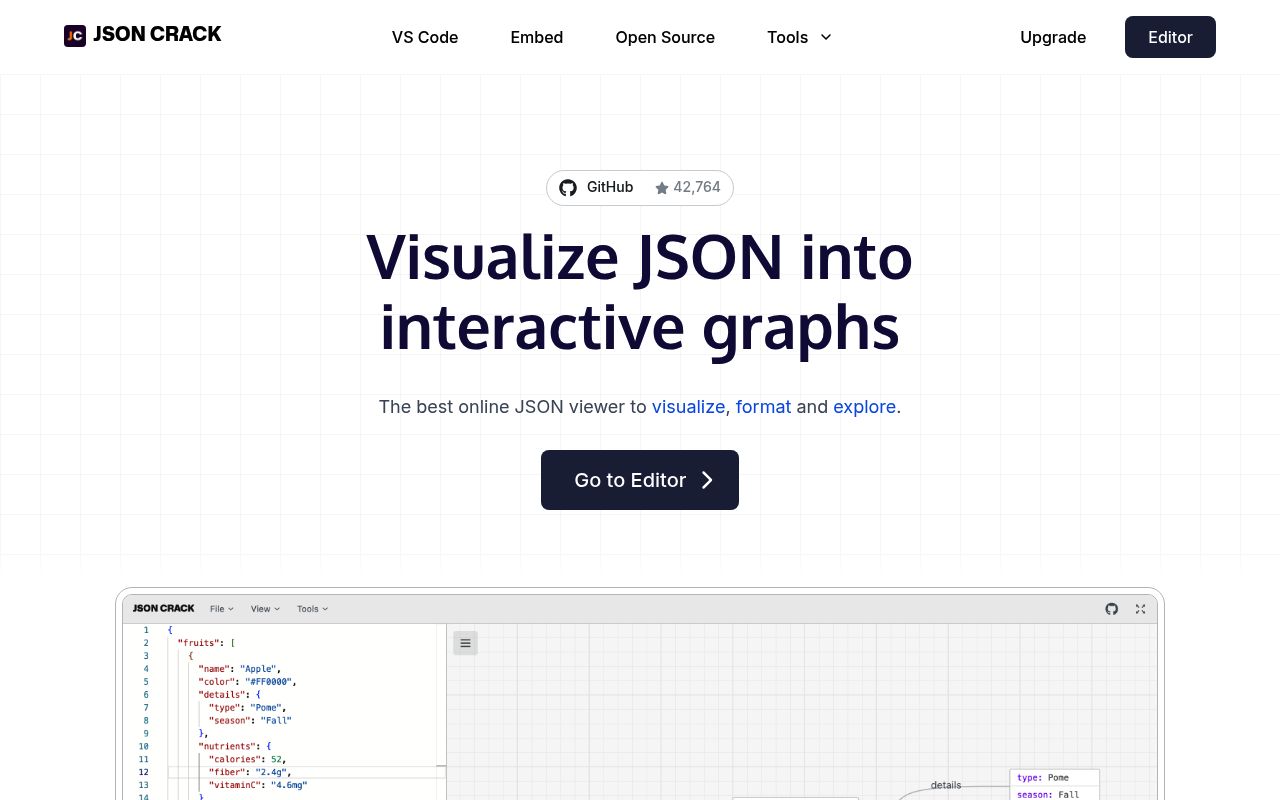Click the JSON Crack logo in the navbar

(142, 35)
